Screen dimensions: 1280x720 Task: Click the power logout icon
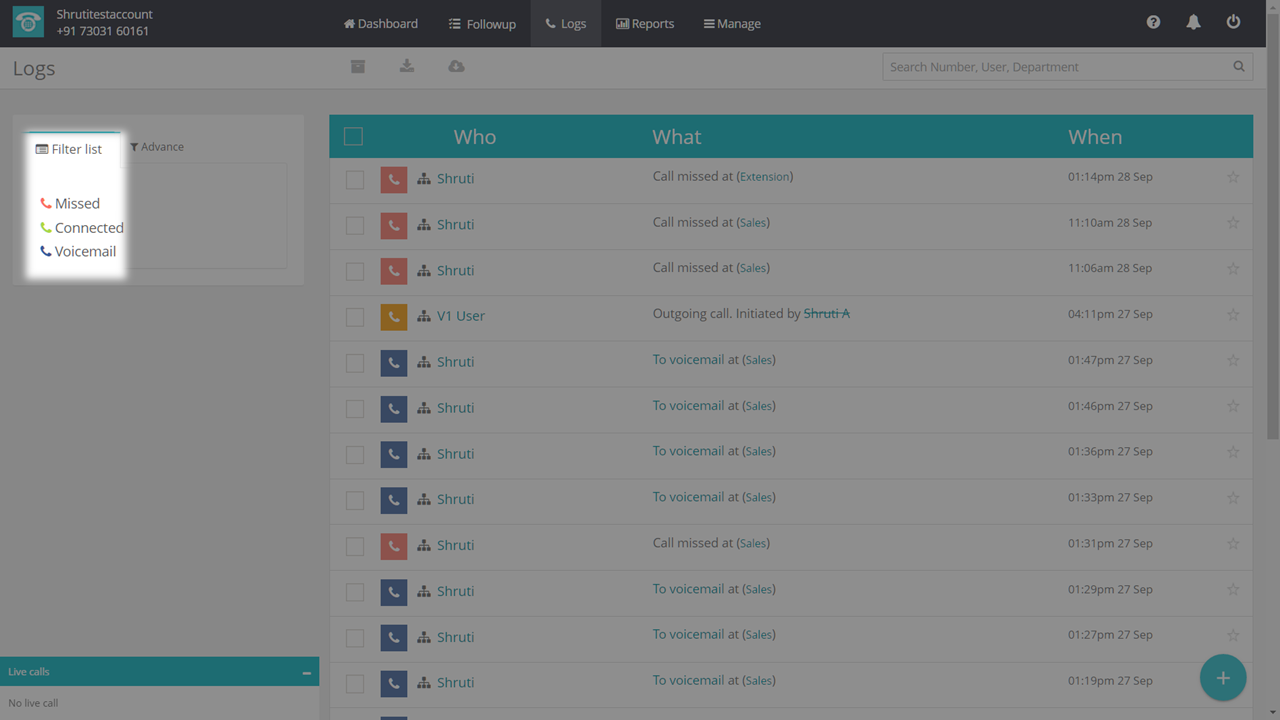click(x=1233, y=22)
